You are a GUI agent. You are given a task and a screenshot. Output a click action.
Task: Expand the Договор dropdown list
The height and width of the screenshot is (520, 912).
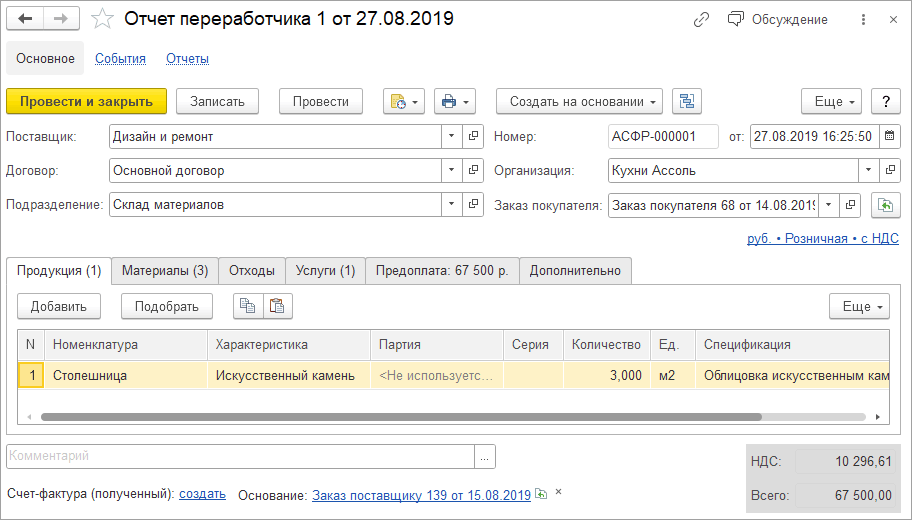pyautogui.click(x=452, y=170)
